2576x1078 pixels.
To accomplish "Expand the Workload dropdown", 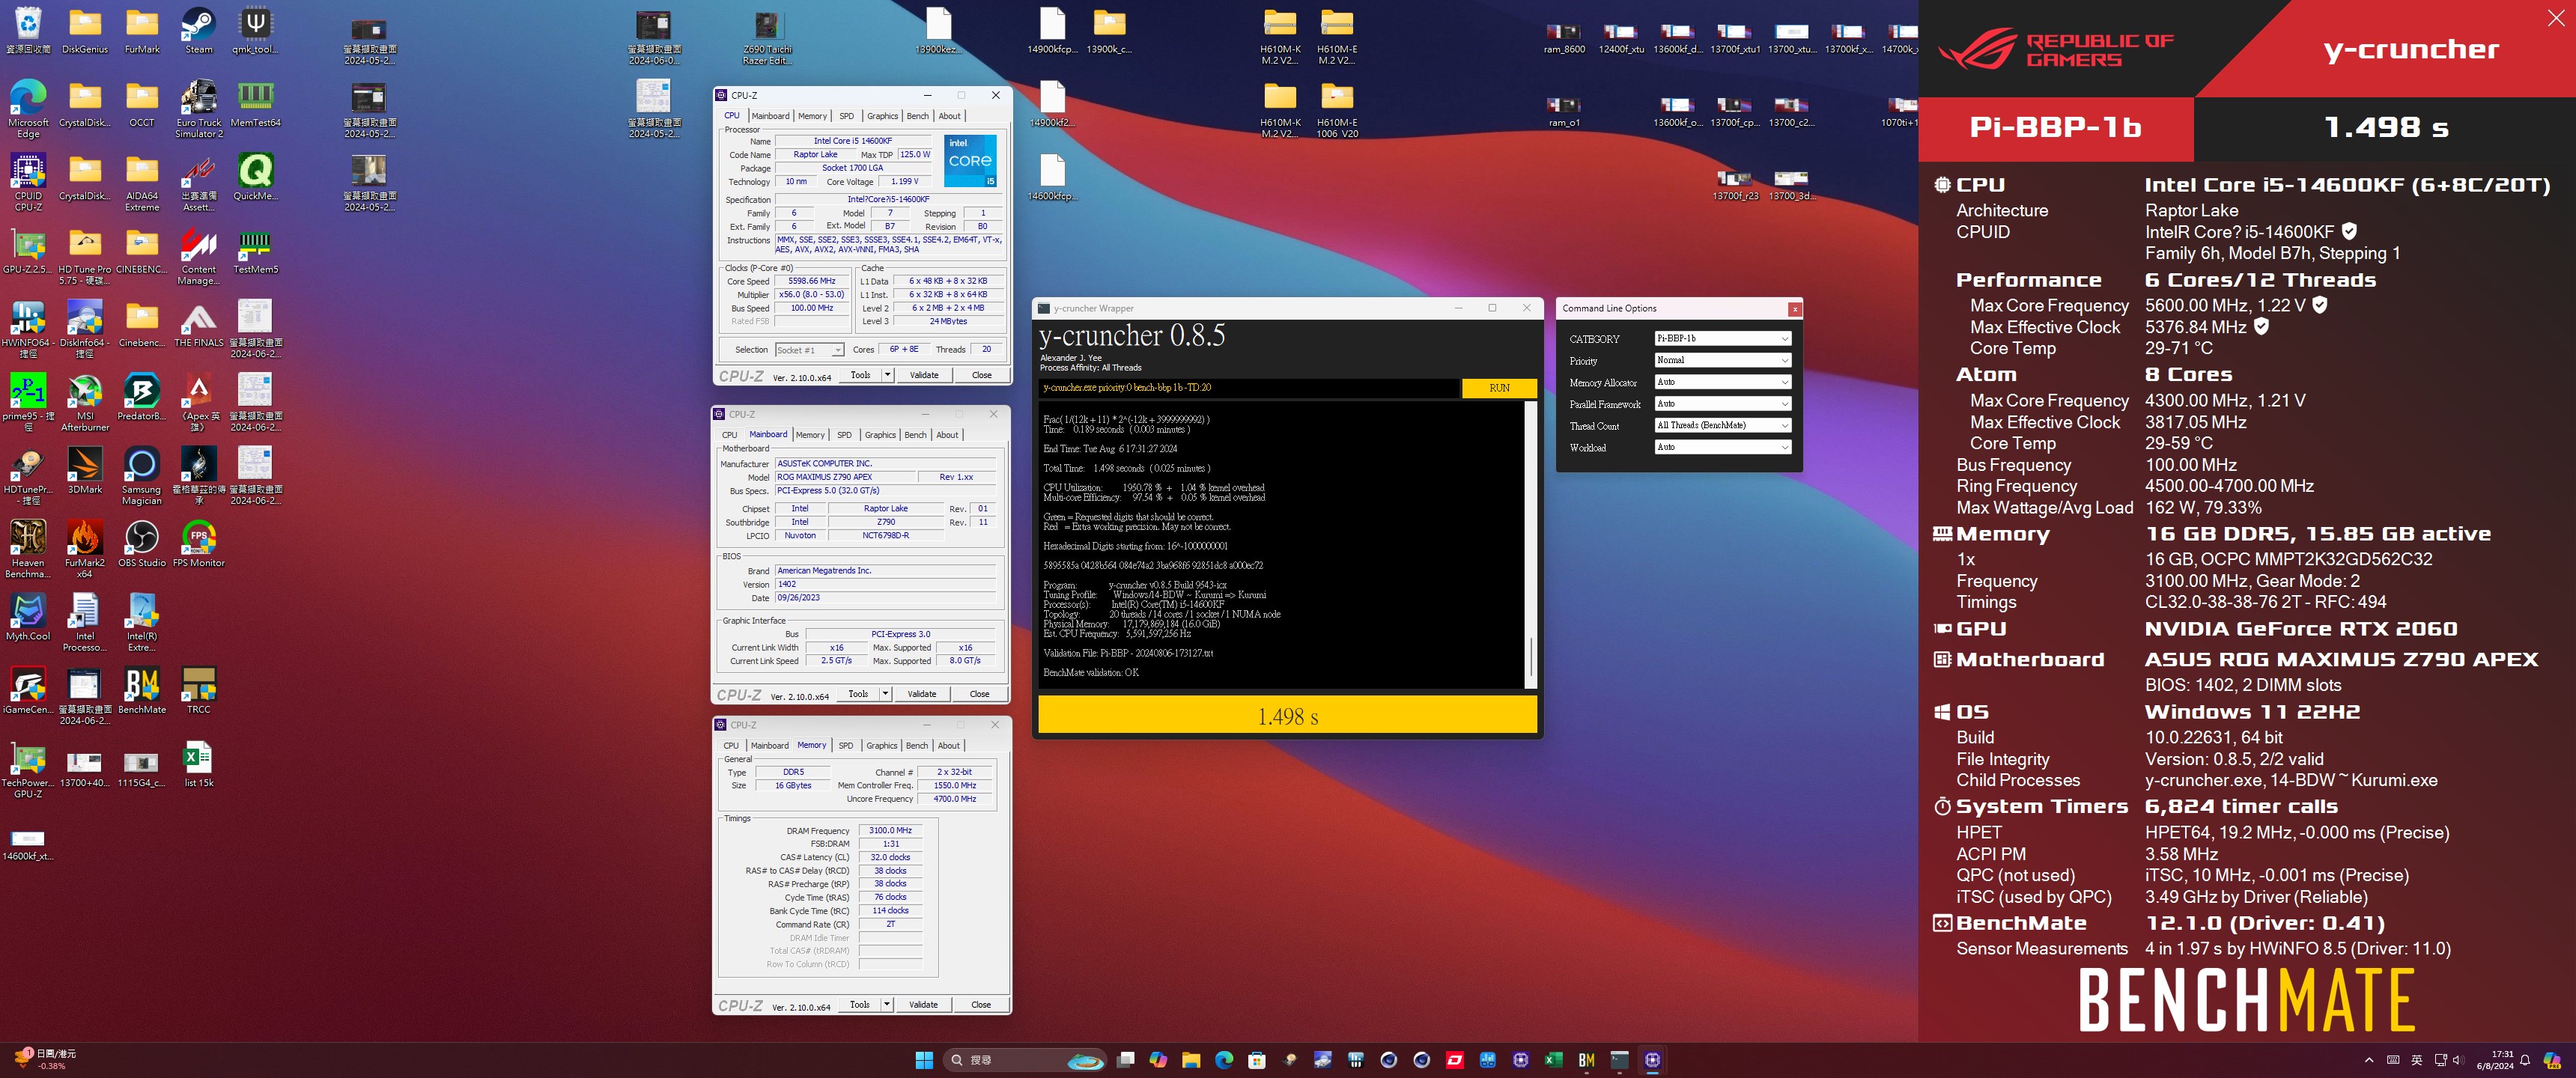I will (x=1722, y=447).
